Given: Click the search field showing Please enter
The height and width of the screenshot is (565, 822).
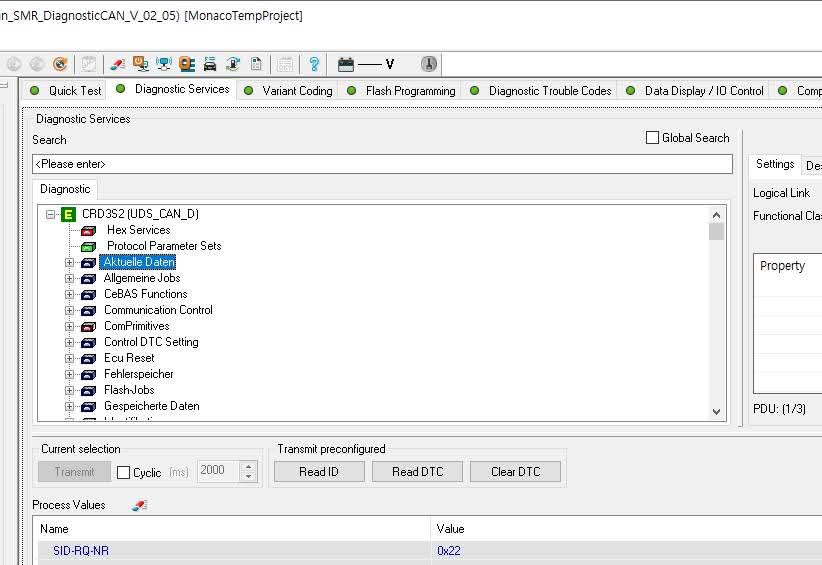Looking at the screenshot, I should point(382,164).
